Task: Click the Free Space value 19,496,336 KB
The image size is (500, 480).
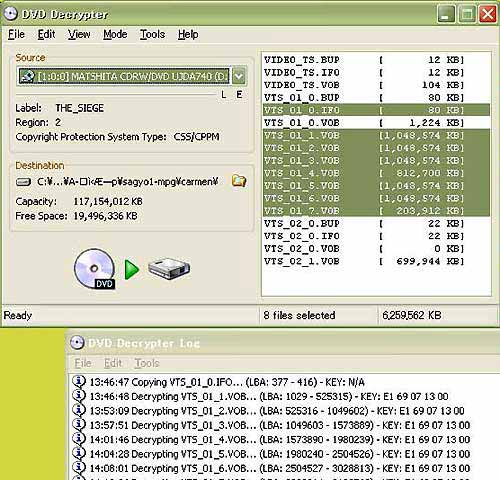Action: [105, 216]
